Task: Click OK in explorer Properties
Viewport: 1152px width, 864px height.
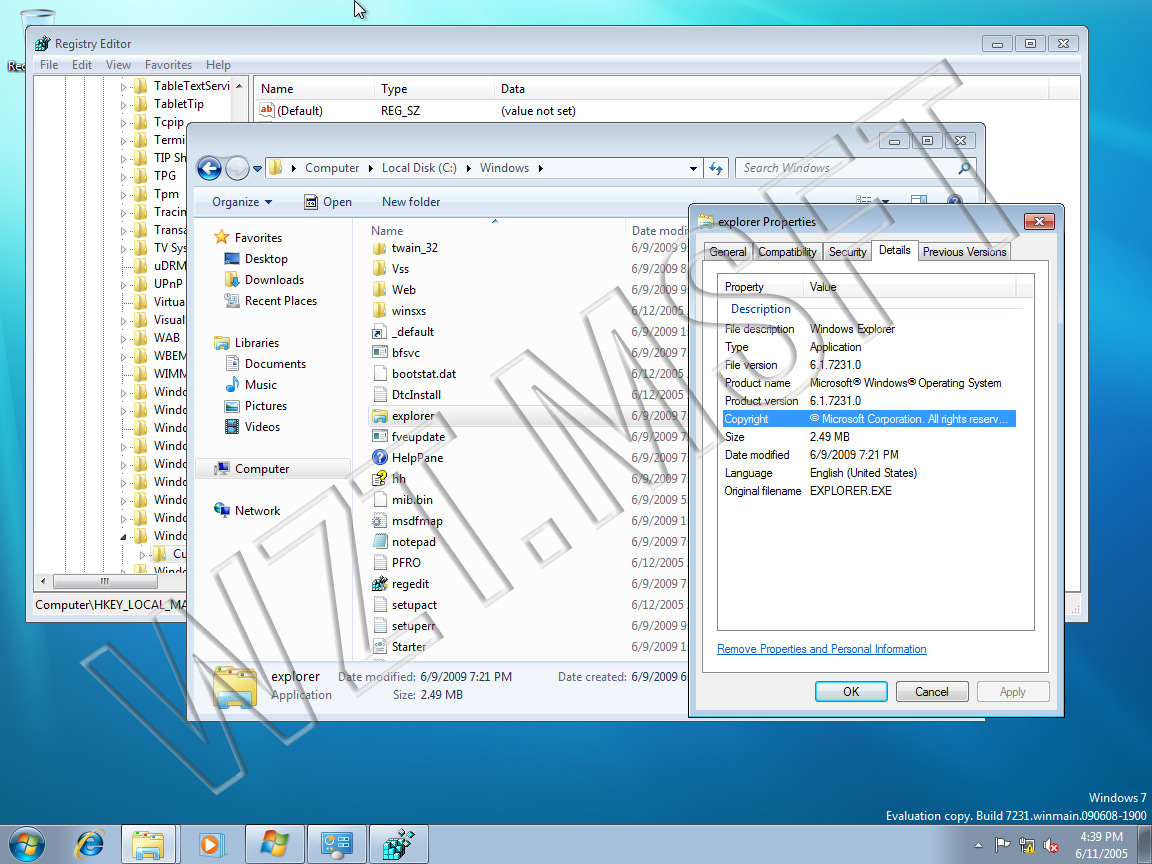Action: click(851, 691)
